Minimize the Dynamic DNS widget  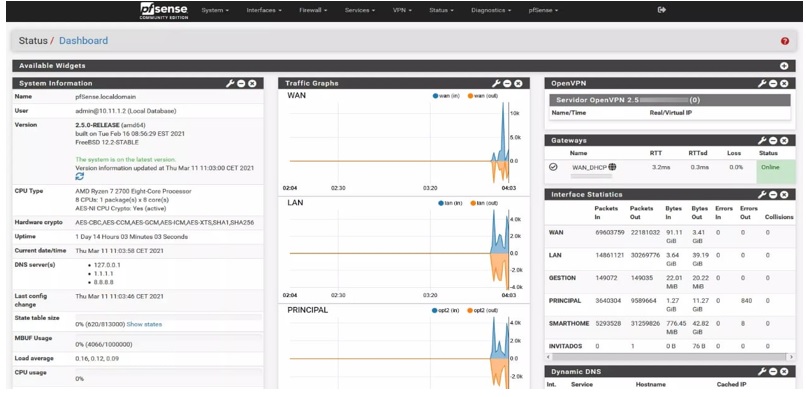click(773, 371)
